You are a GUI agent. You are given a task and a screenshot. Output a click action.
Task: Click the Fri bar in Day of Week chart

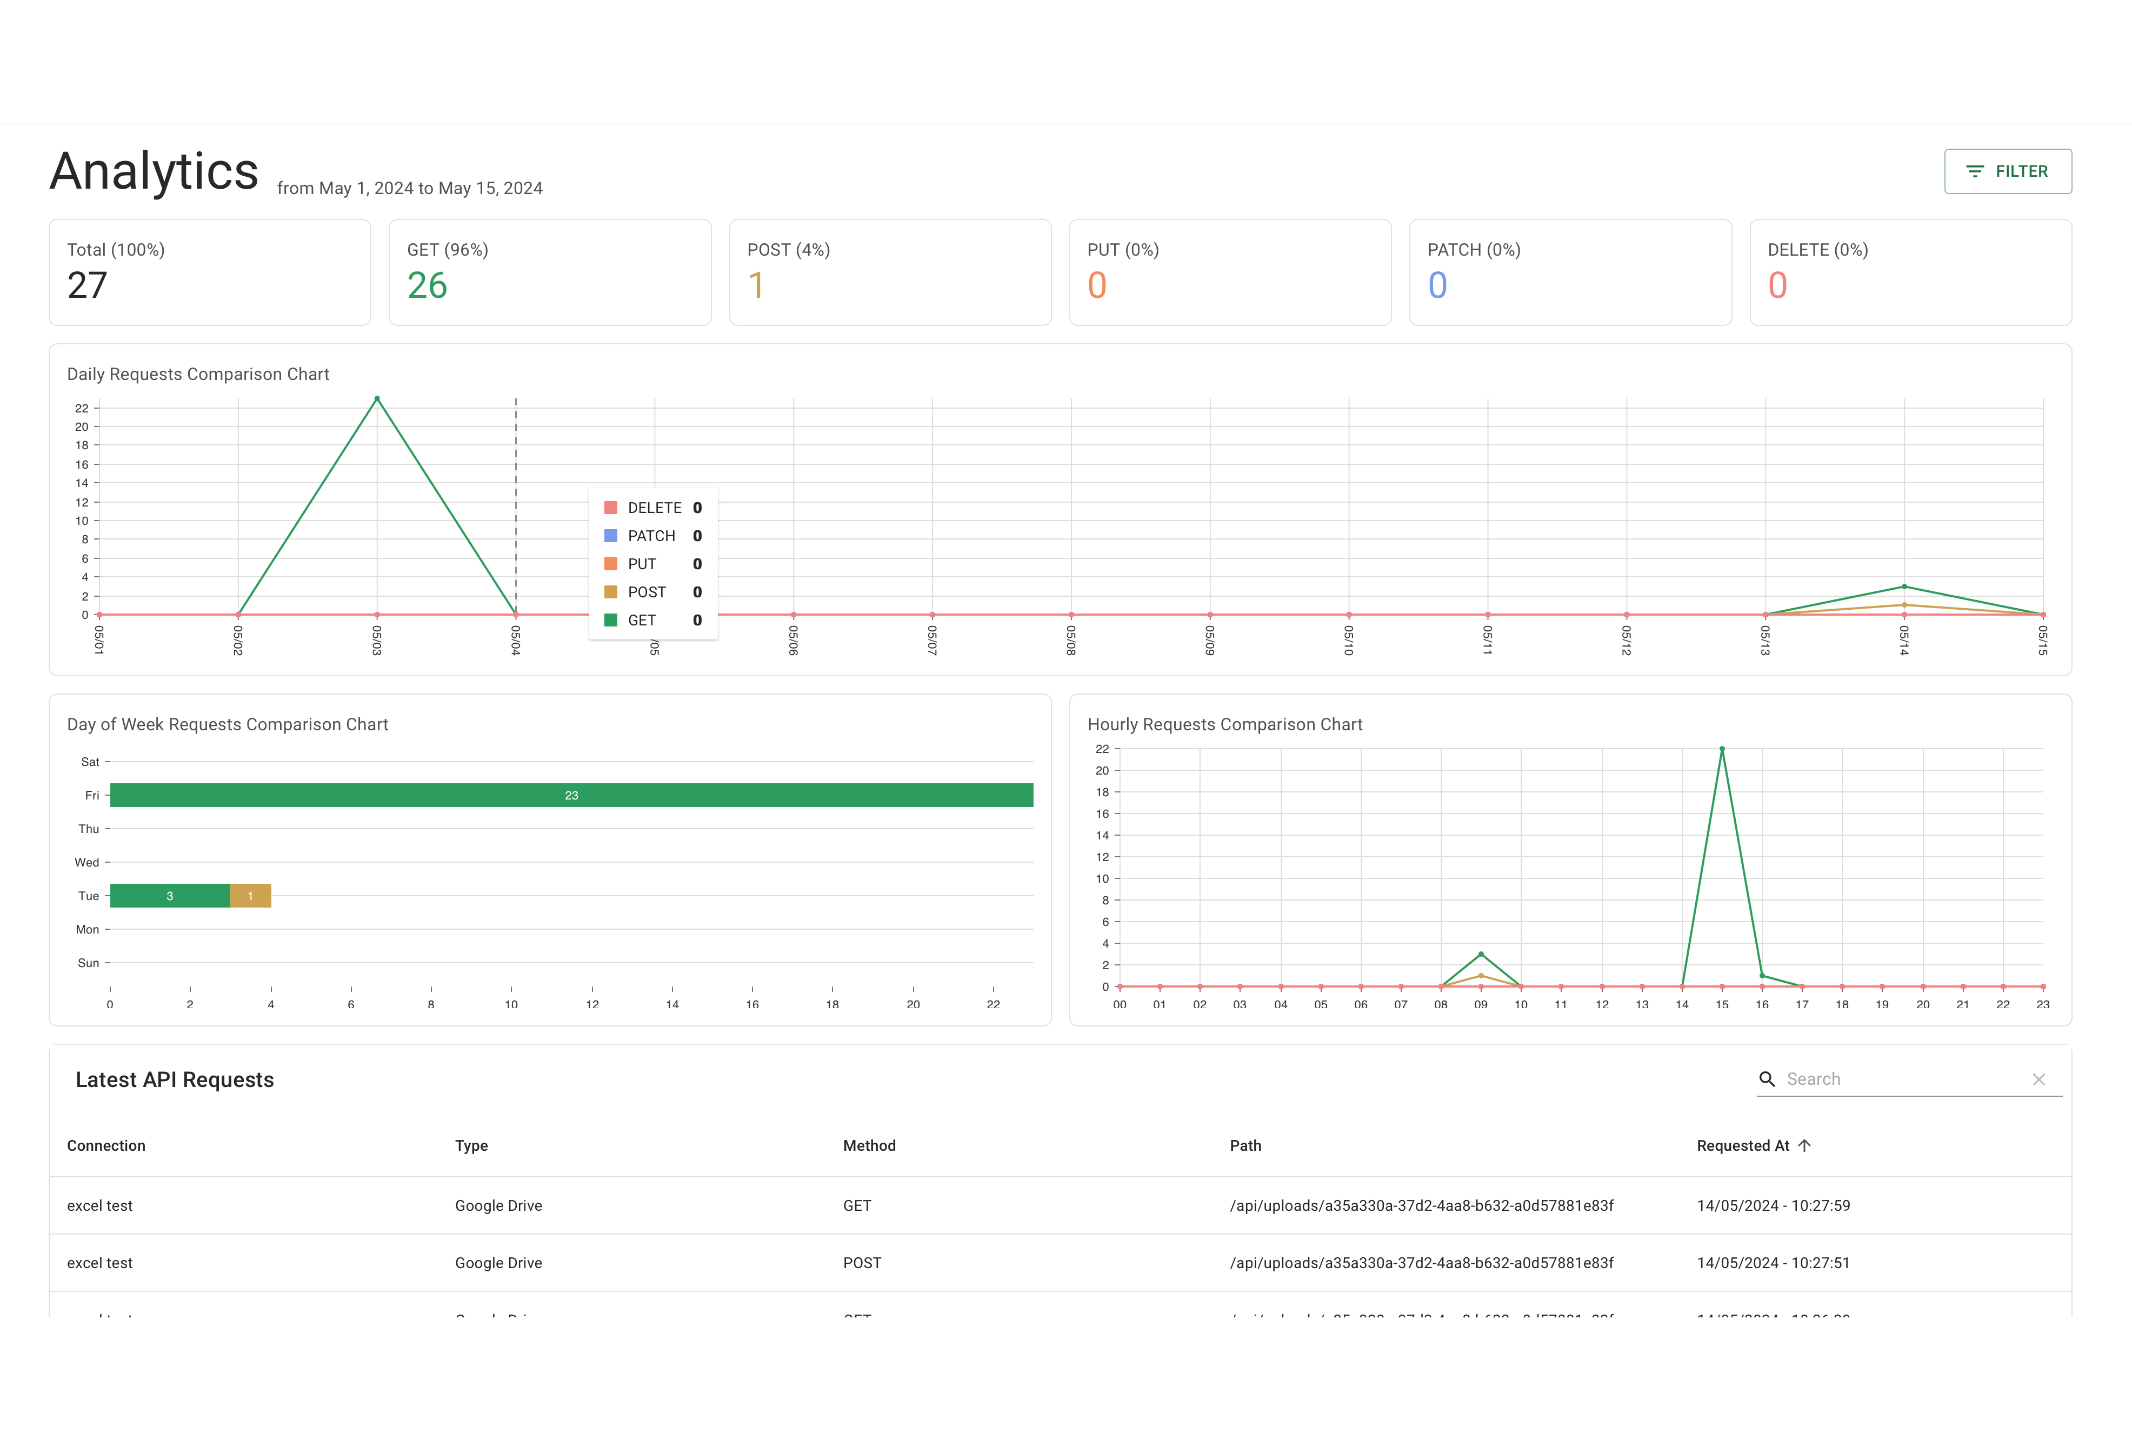(571, 795)
